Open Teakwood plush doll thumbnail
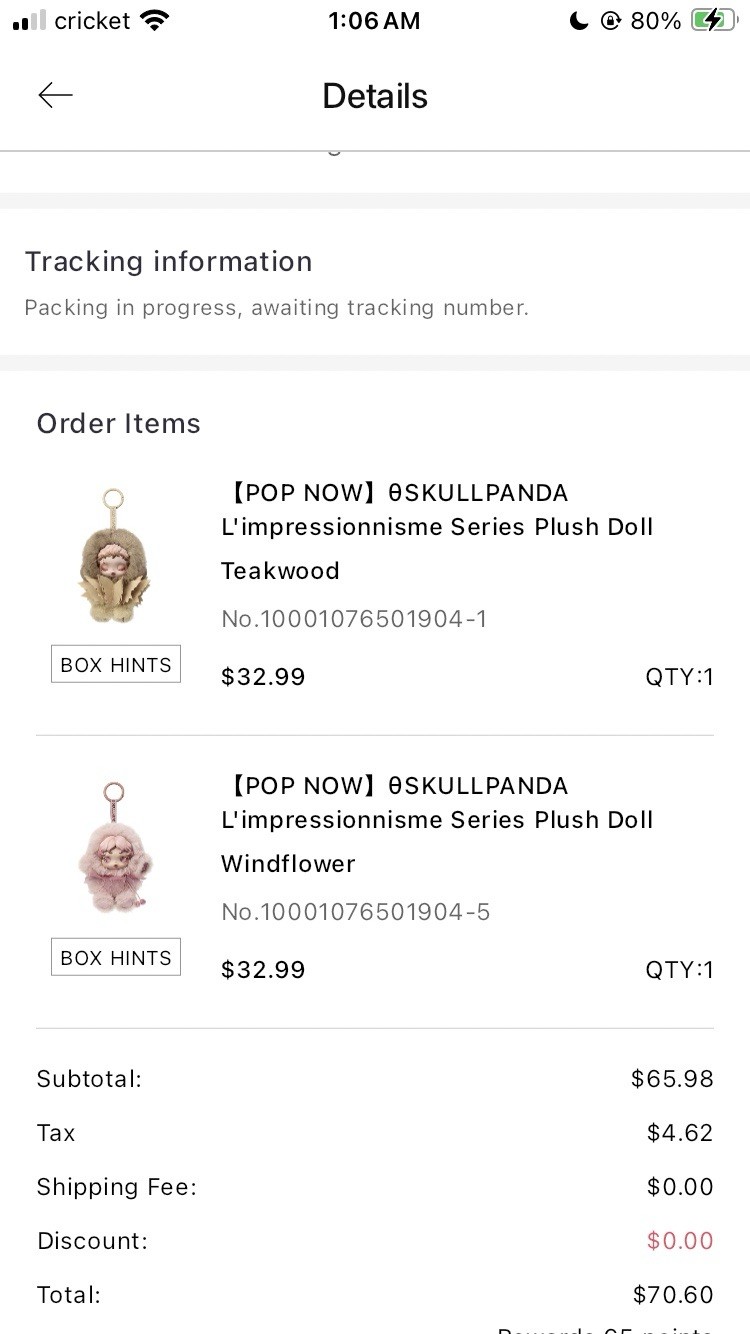 click(x=114, y=555)
